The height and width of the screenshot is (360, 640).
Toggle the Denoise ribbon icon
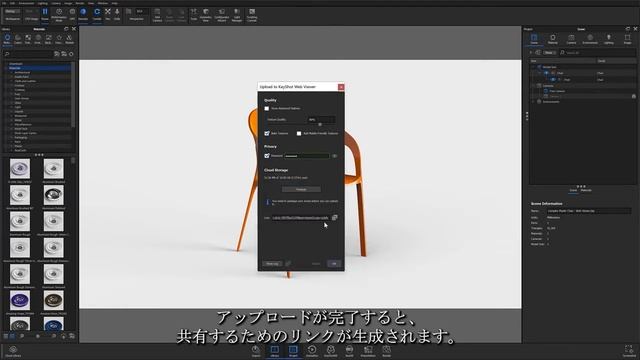(x=83, y=14)
